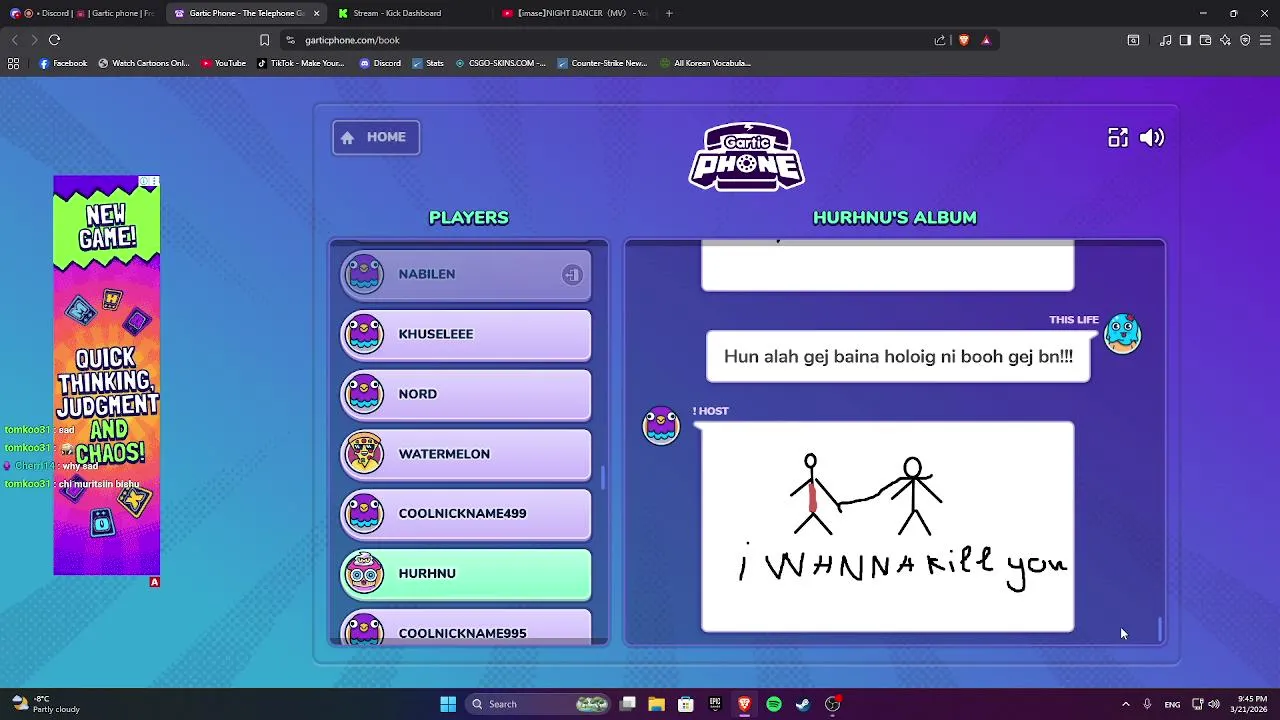This screenshot has height=720, width=1280.
Task: Open the YouTube bookmark
Action: tap(223, 63)
